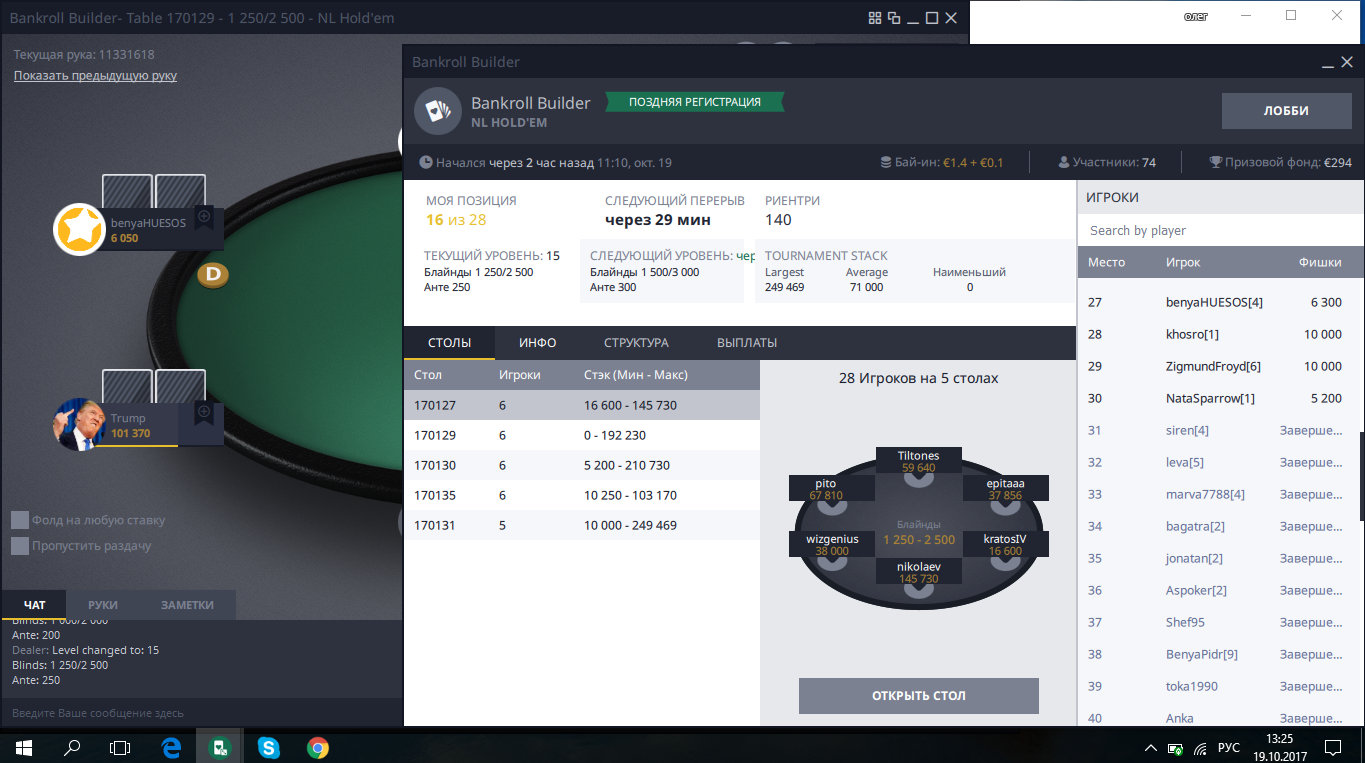Click the ОТКРЫТЬ СТОЛ button
The image size is (1365, 763).
pos(919,696)
